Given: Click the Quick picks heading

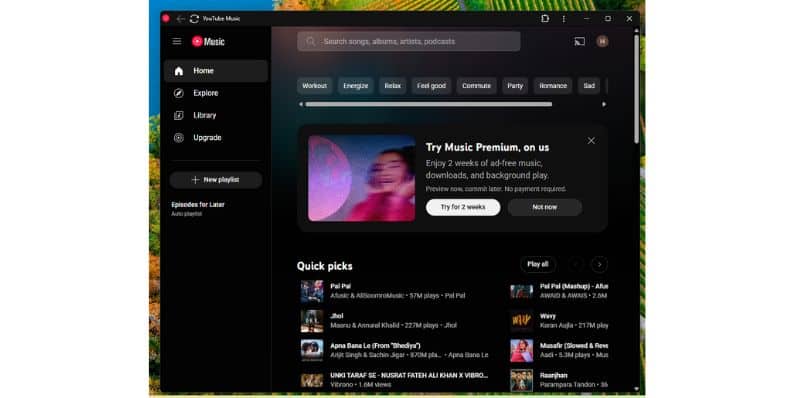Looking at the screenshot, I should 325,266.
